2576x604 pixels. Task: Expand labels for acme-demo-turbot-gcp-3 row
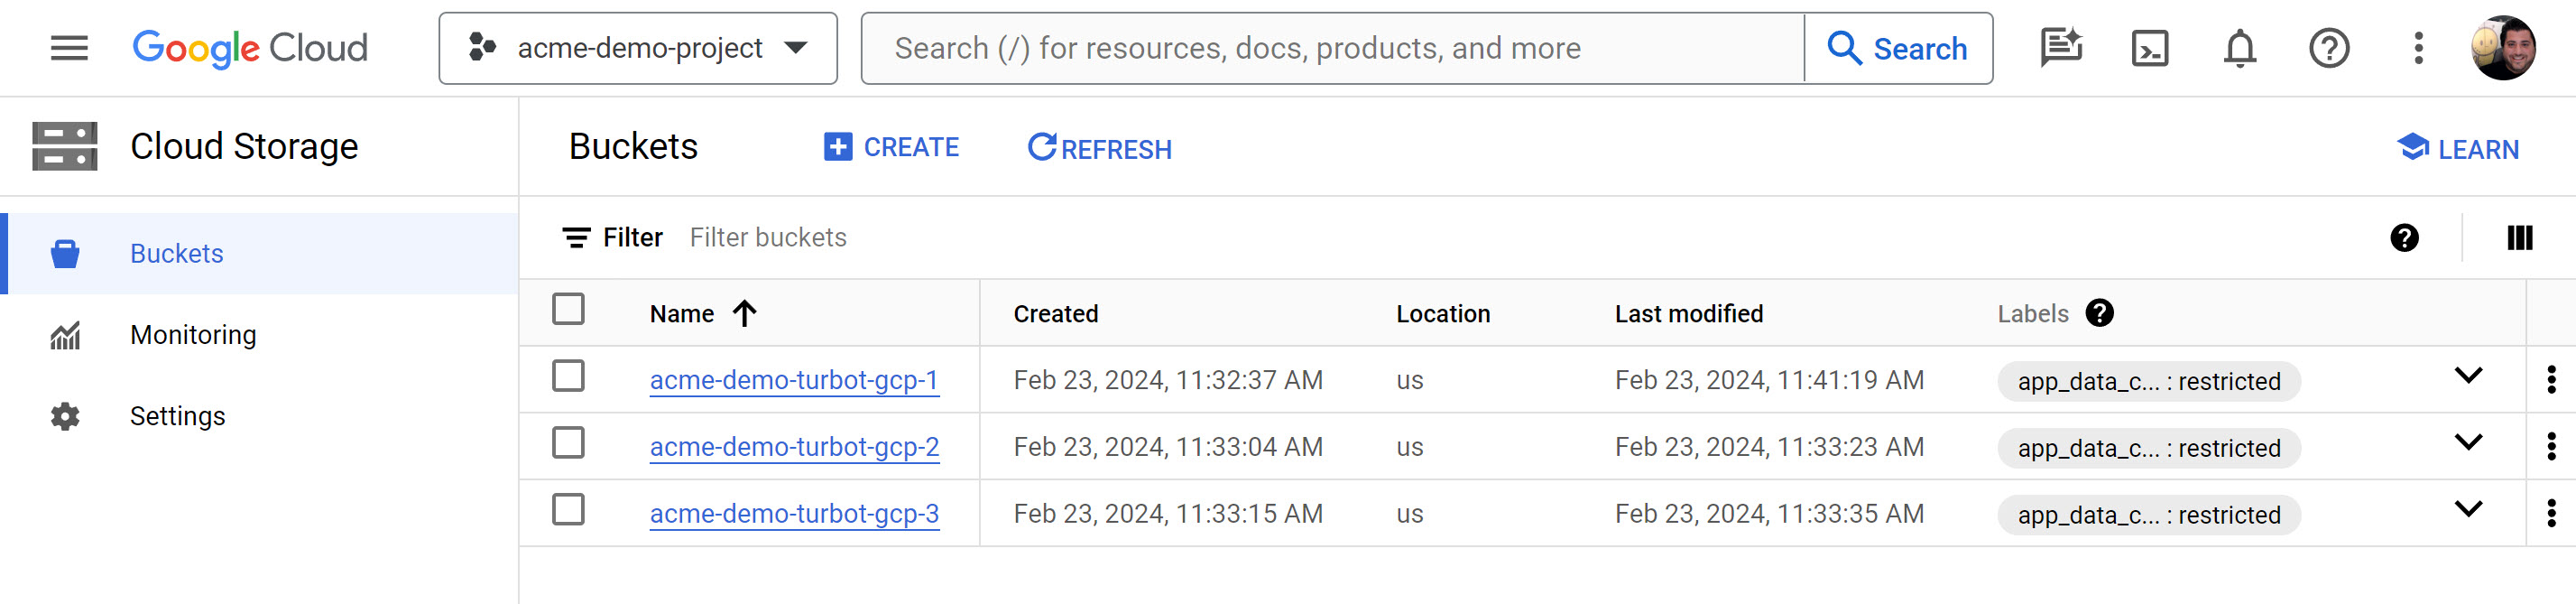[x=2468, y=509]
